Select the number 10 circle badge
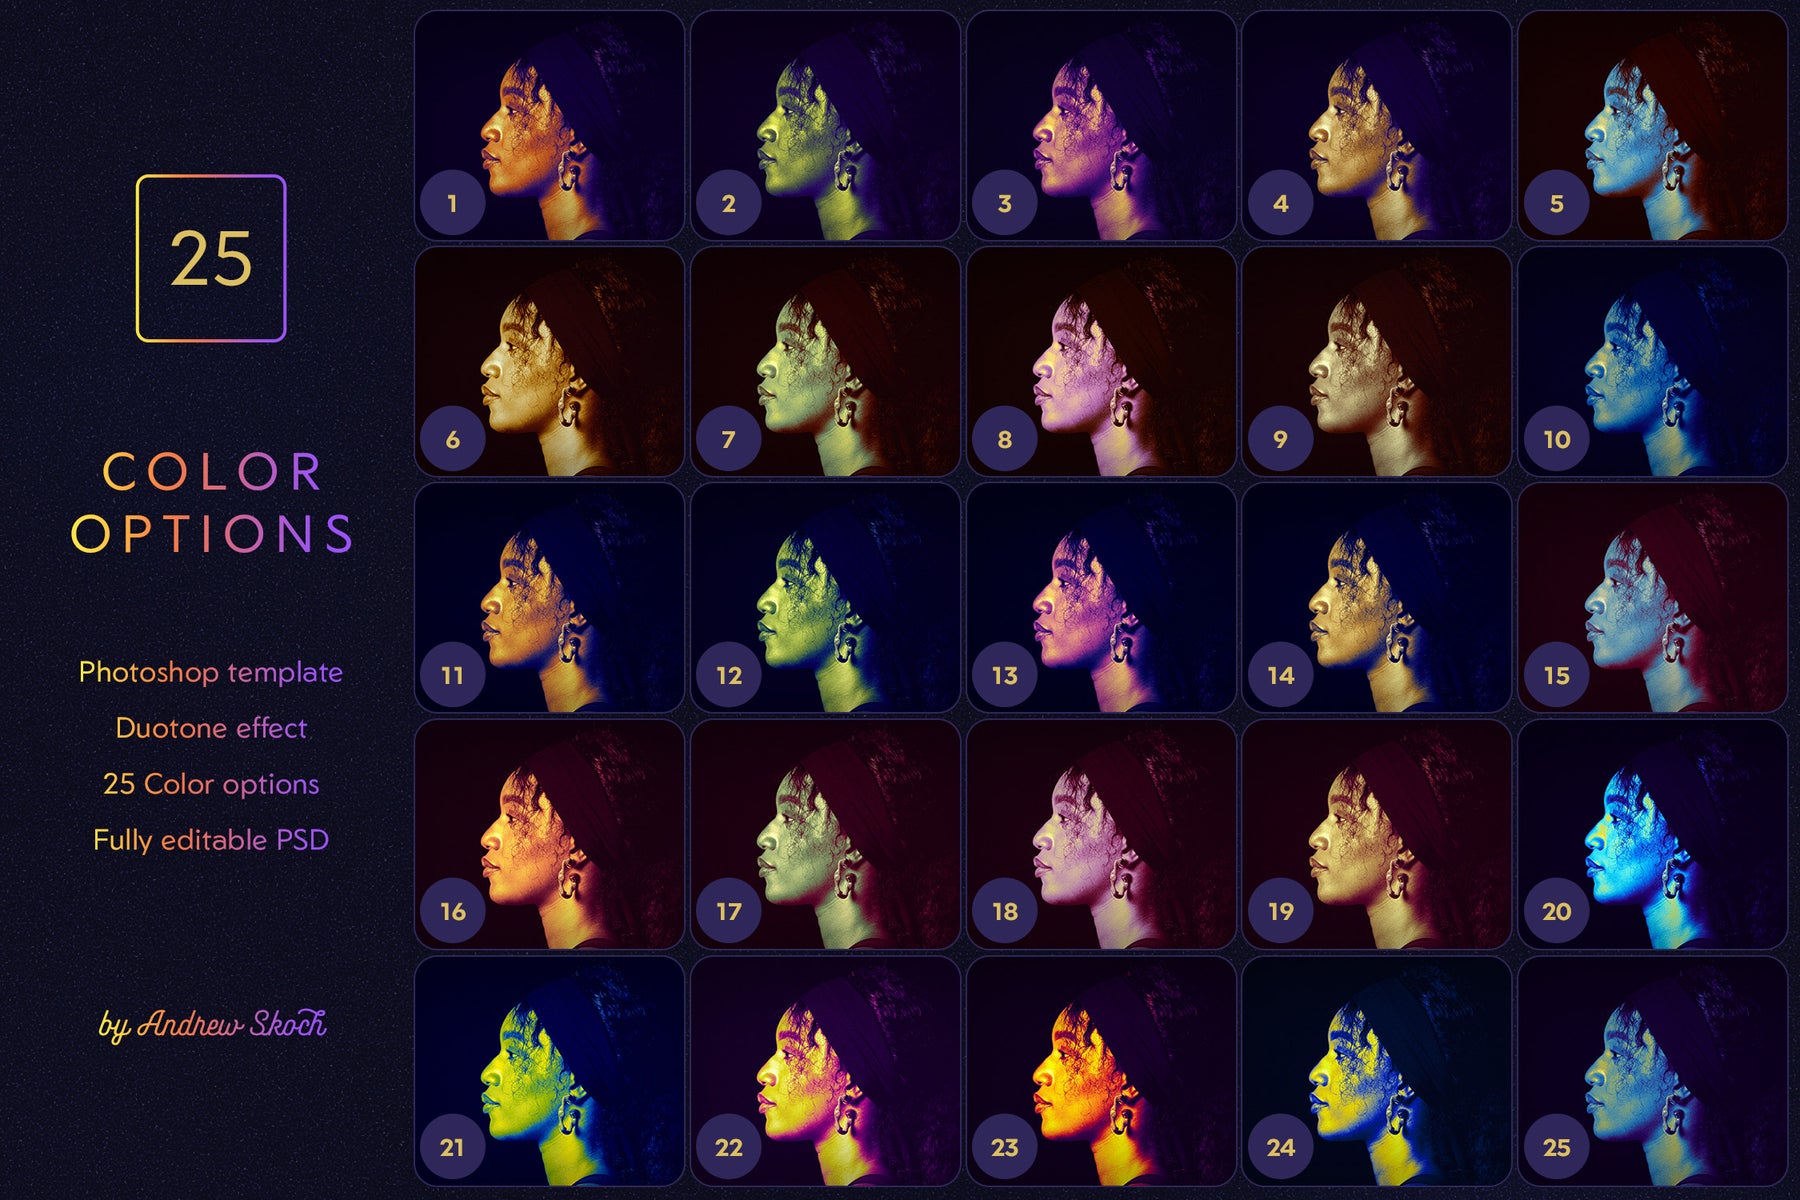The image size is (1800, 1200). click(1556, 439)
